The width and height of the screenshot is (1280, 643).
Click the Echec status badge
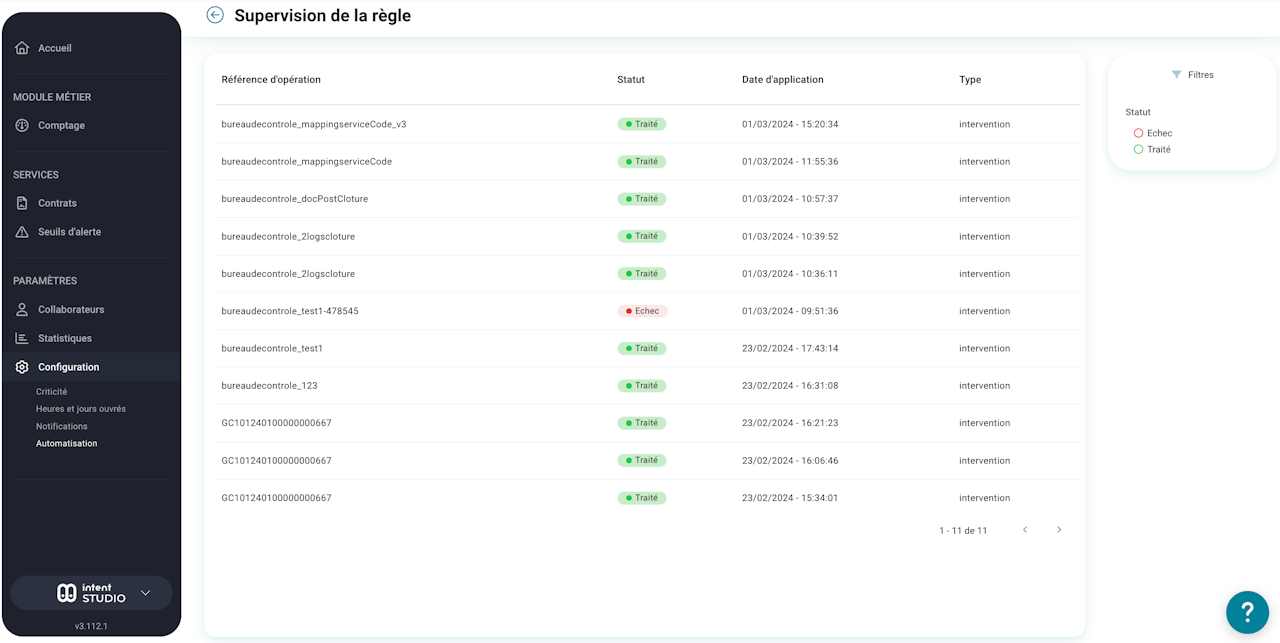click(x=642, y=311)
